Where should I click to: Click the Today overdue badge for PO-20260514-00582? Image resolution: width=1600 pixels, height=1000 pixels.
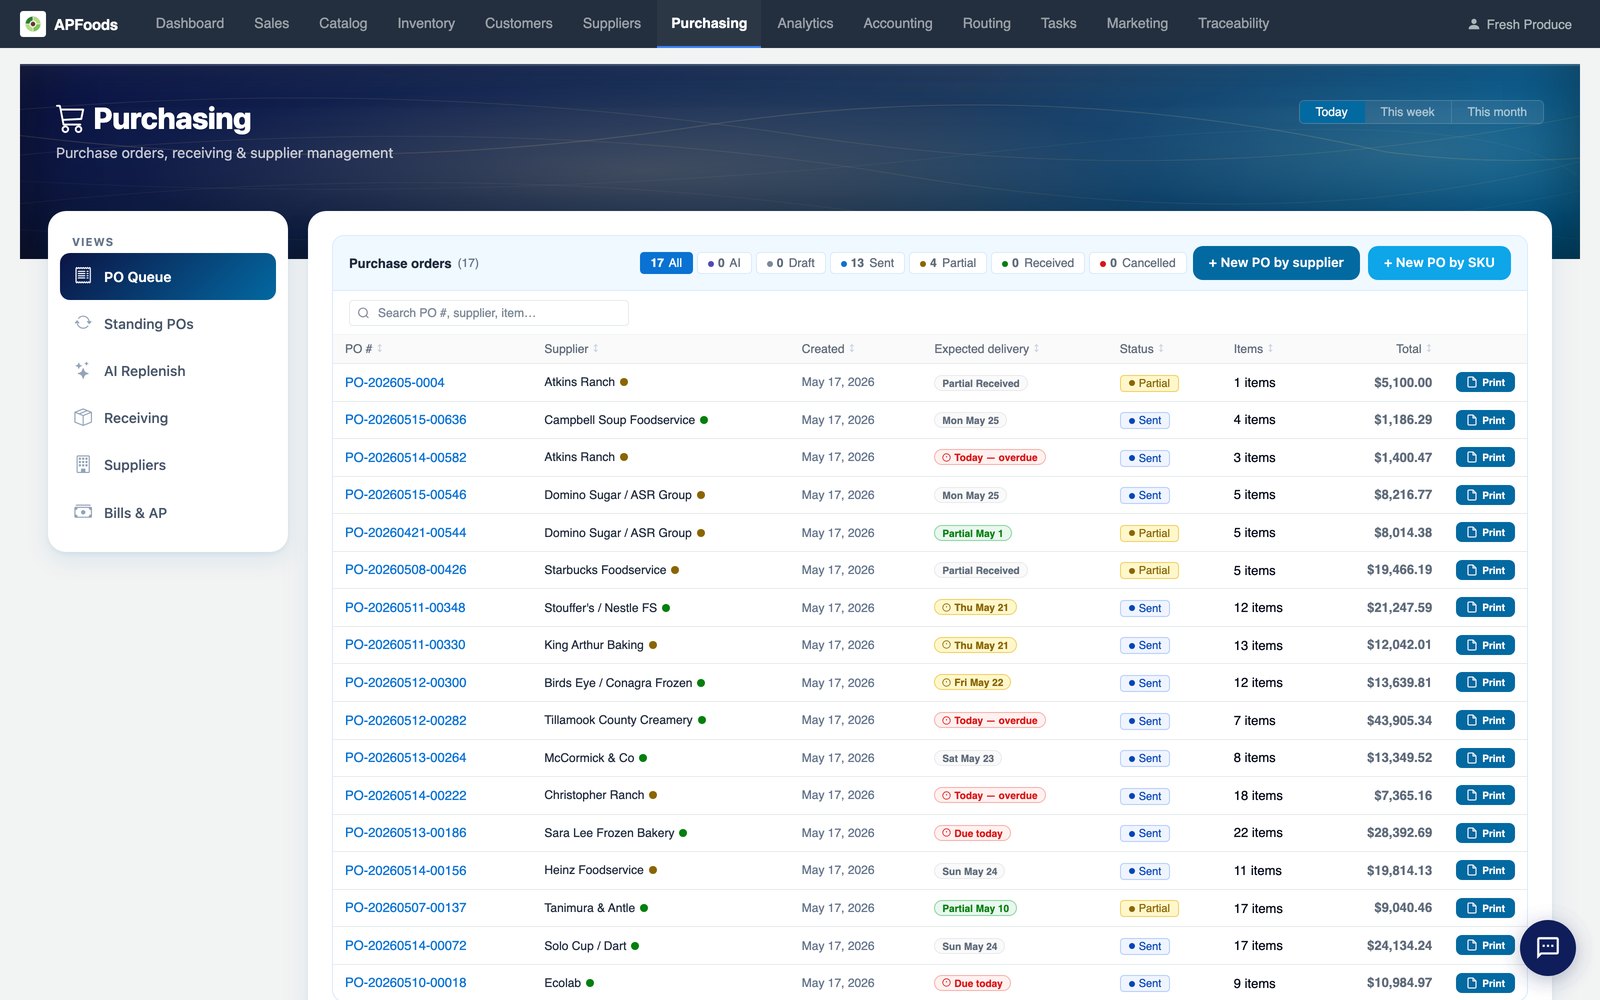[989, 458]
